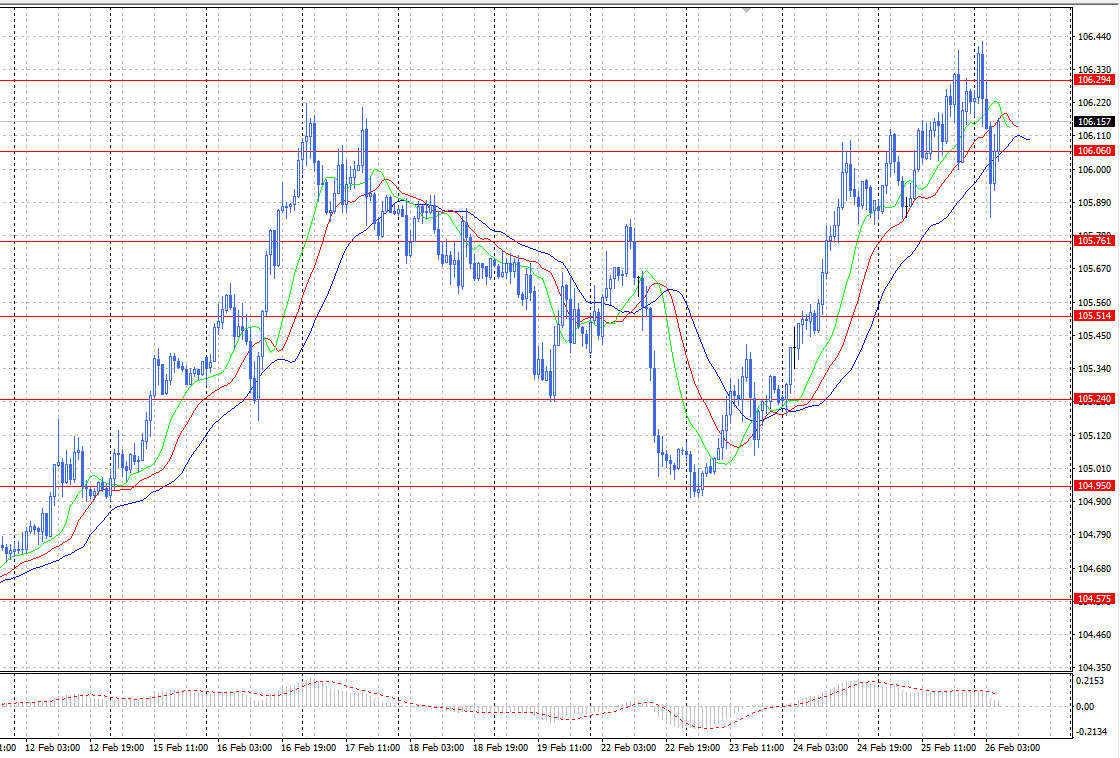Click the 24 Feb 19:00 time label
Image resolution: width=1120 pixels, height=758 pixels.
coord(884,748)
